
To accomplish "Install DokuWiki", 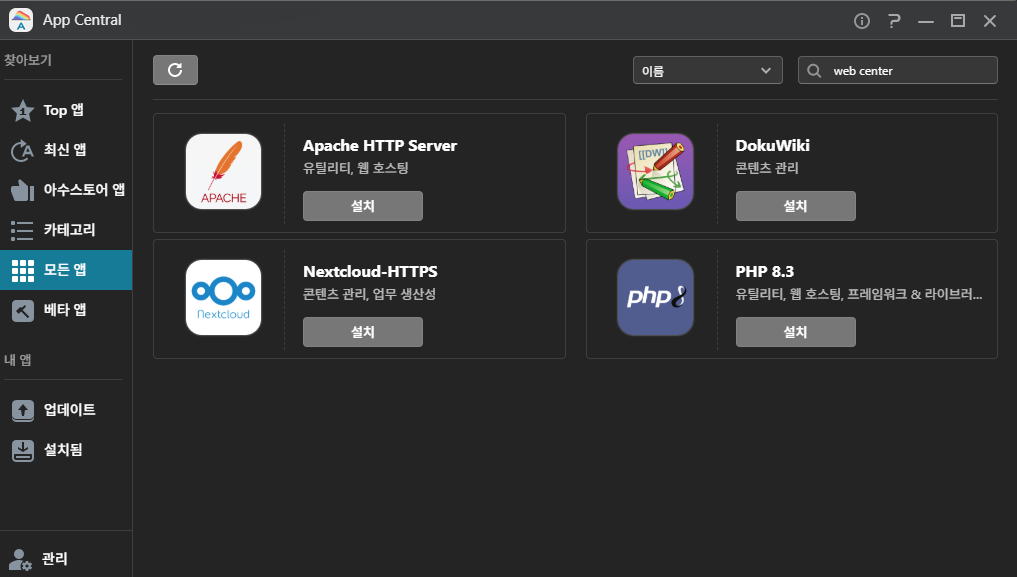I will click(x=796, y=206).
